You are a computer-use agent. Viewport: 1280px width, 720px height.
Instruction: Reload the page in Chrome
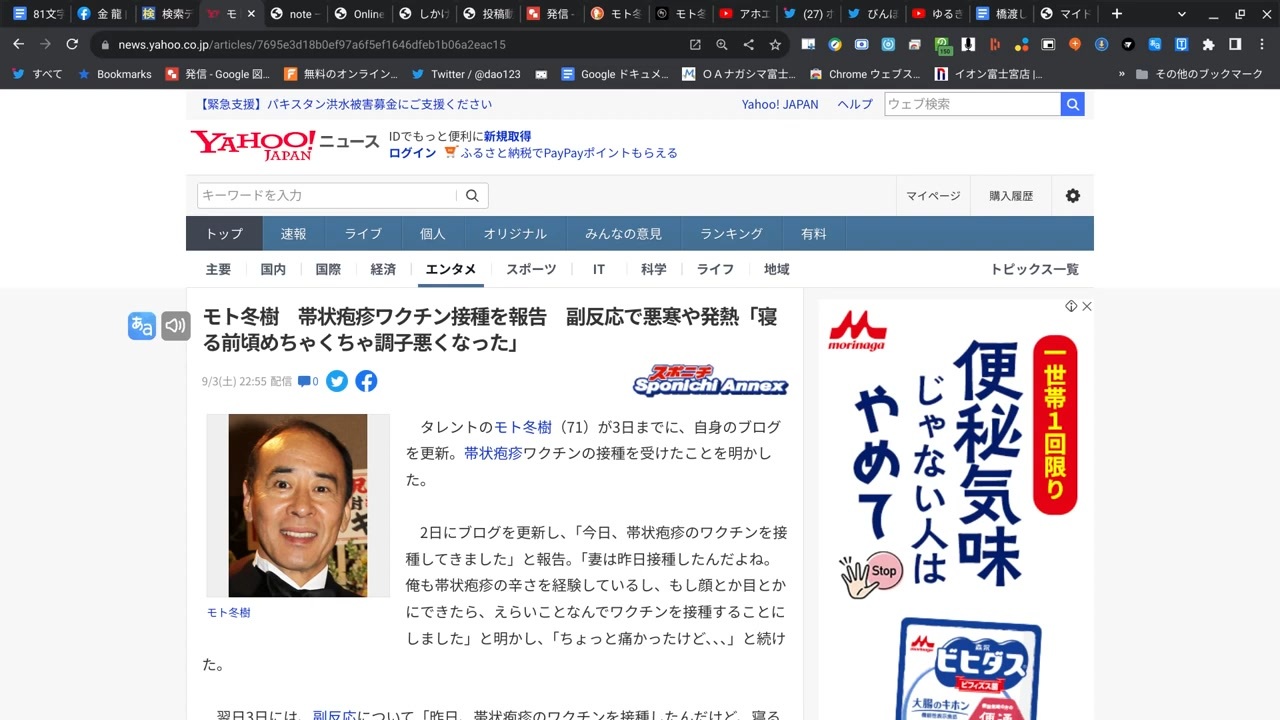(72, 45)
